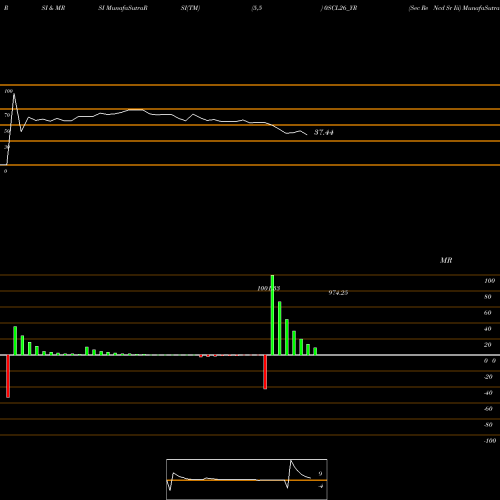Select the MR heading above the histogram
This screenshot has height=500, width=500.
[x=446, y=260]
